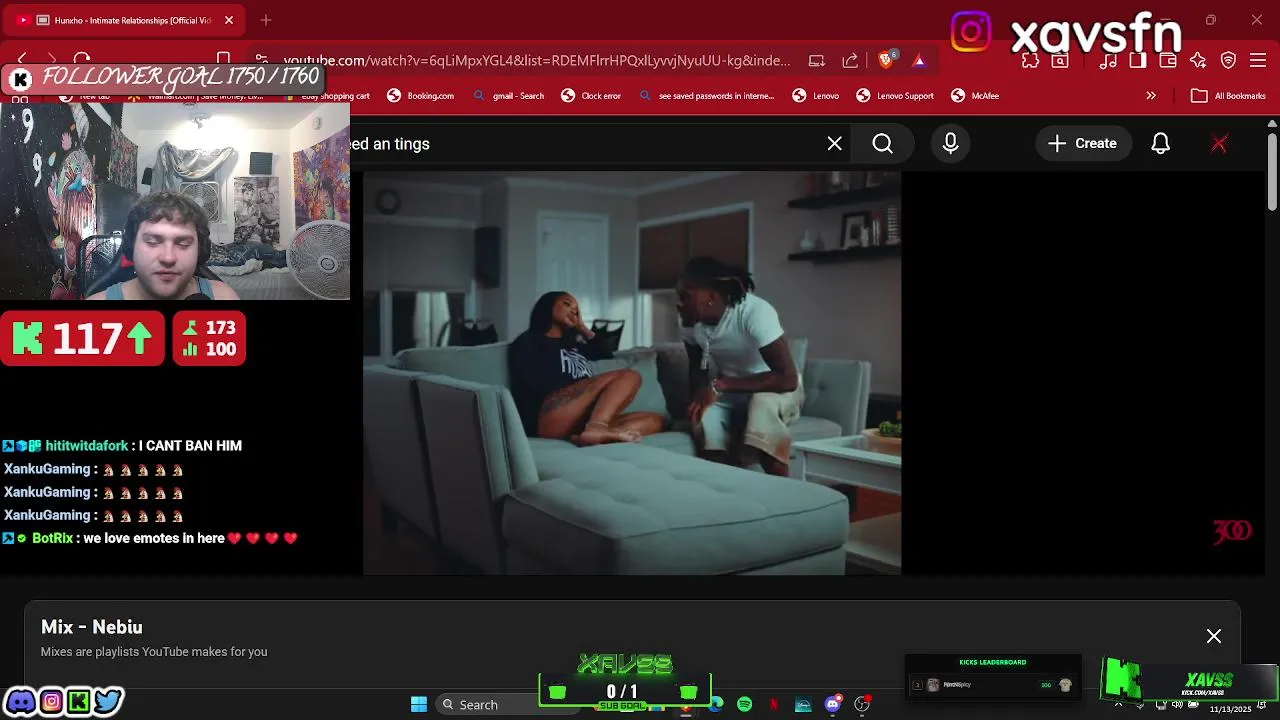Open Discord from the taskbar
The height and width of the screenshot is (720, 1280).
(x=833, y=705)
